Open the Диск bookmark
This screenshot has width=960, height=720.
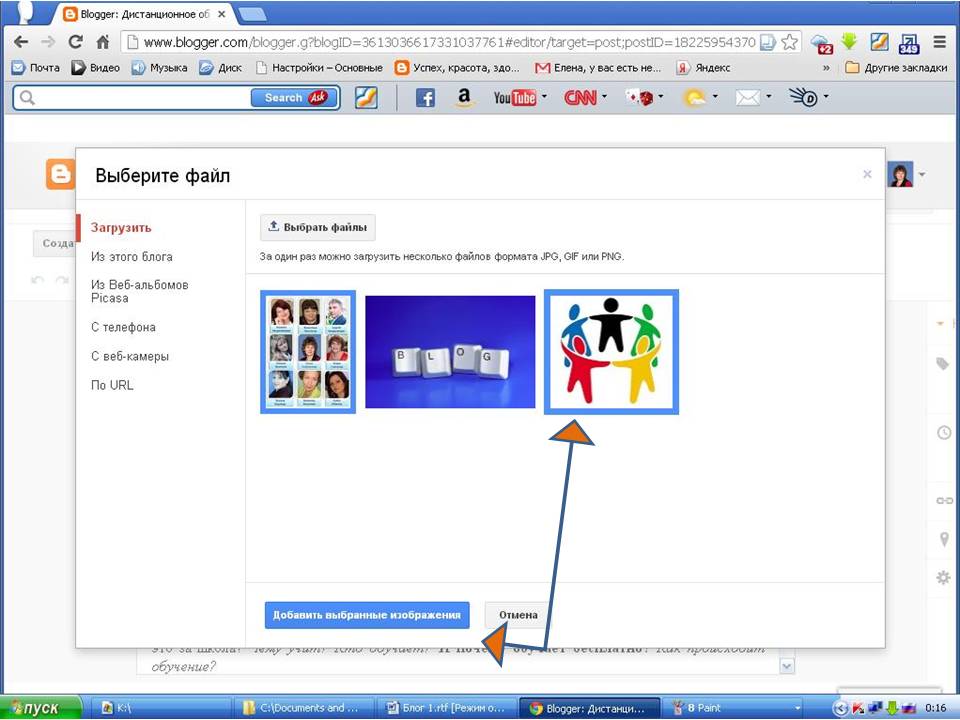[x=220, y=68]
